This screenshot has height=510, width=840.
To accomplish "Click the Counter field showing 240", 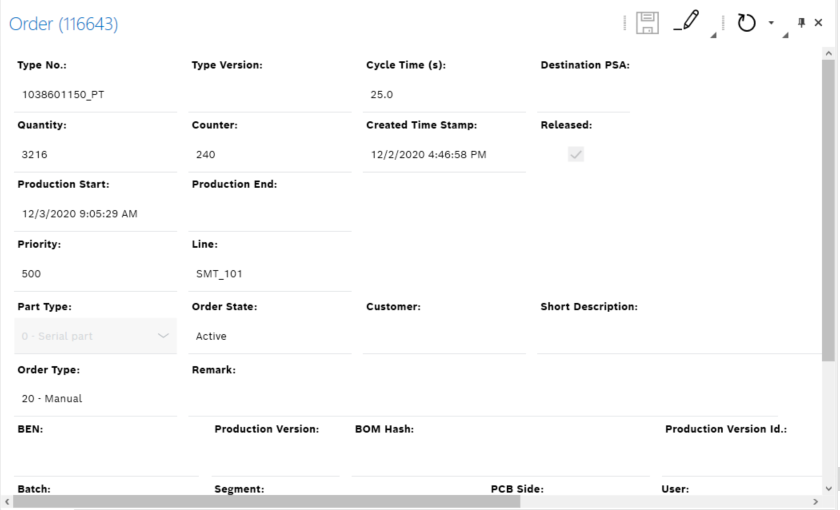I will point(270,155).
